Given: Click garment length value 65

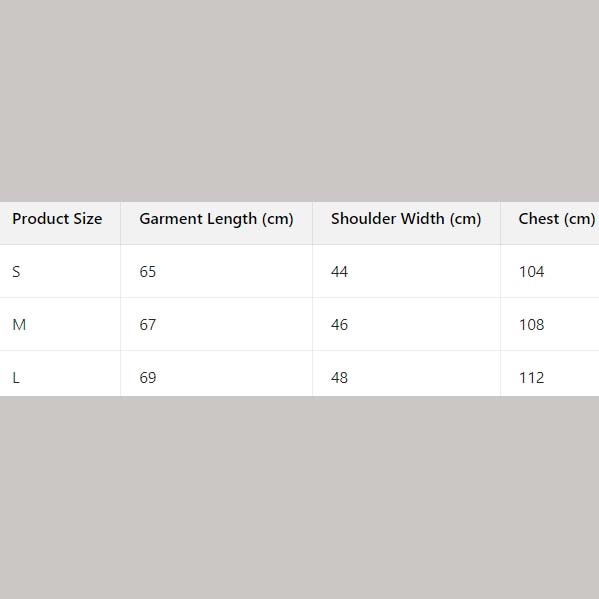Looking at the screenshot, I should click(x=148, y=272).
